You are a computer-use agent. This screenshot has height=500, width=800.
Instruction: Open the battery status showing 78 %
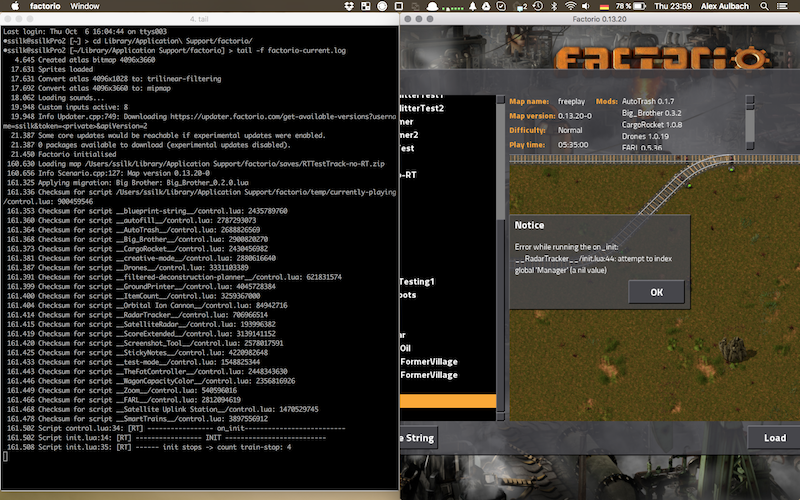pos(631,6)
